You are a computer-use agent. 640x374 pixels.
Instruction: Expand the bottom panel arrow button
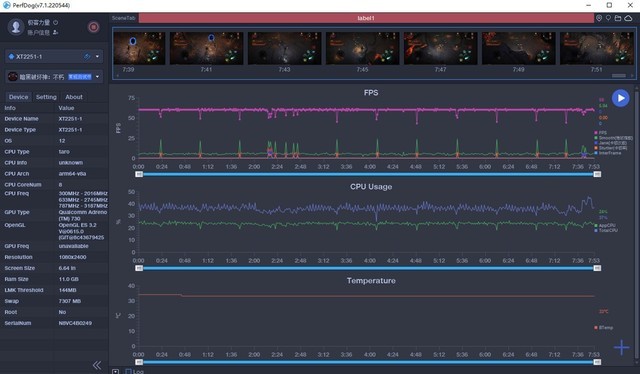click(x=116, y=371)
